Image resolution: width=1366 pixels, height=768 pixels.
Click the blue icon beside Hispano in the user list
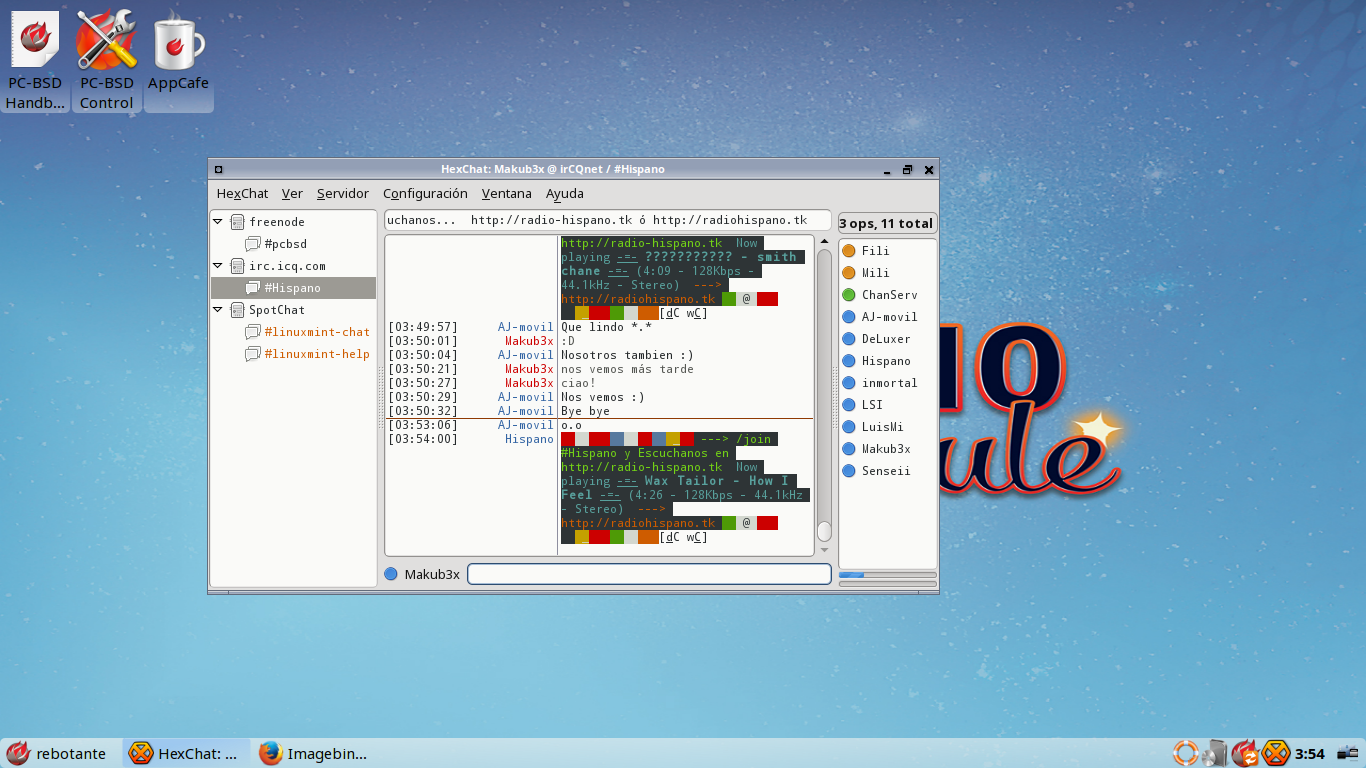(849, 361)
